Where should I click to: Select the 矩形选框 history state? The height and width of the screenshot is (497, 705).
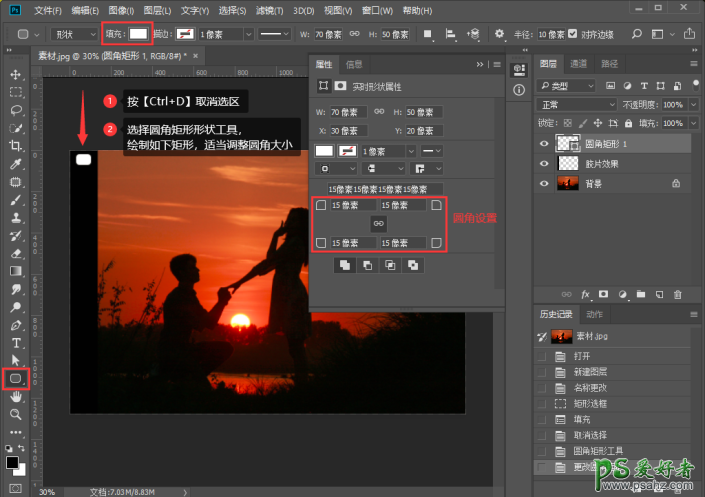tap(614, 403)
